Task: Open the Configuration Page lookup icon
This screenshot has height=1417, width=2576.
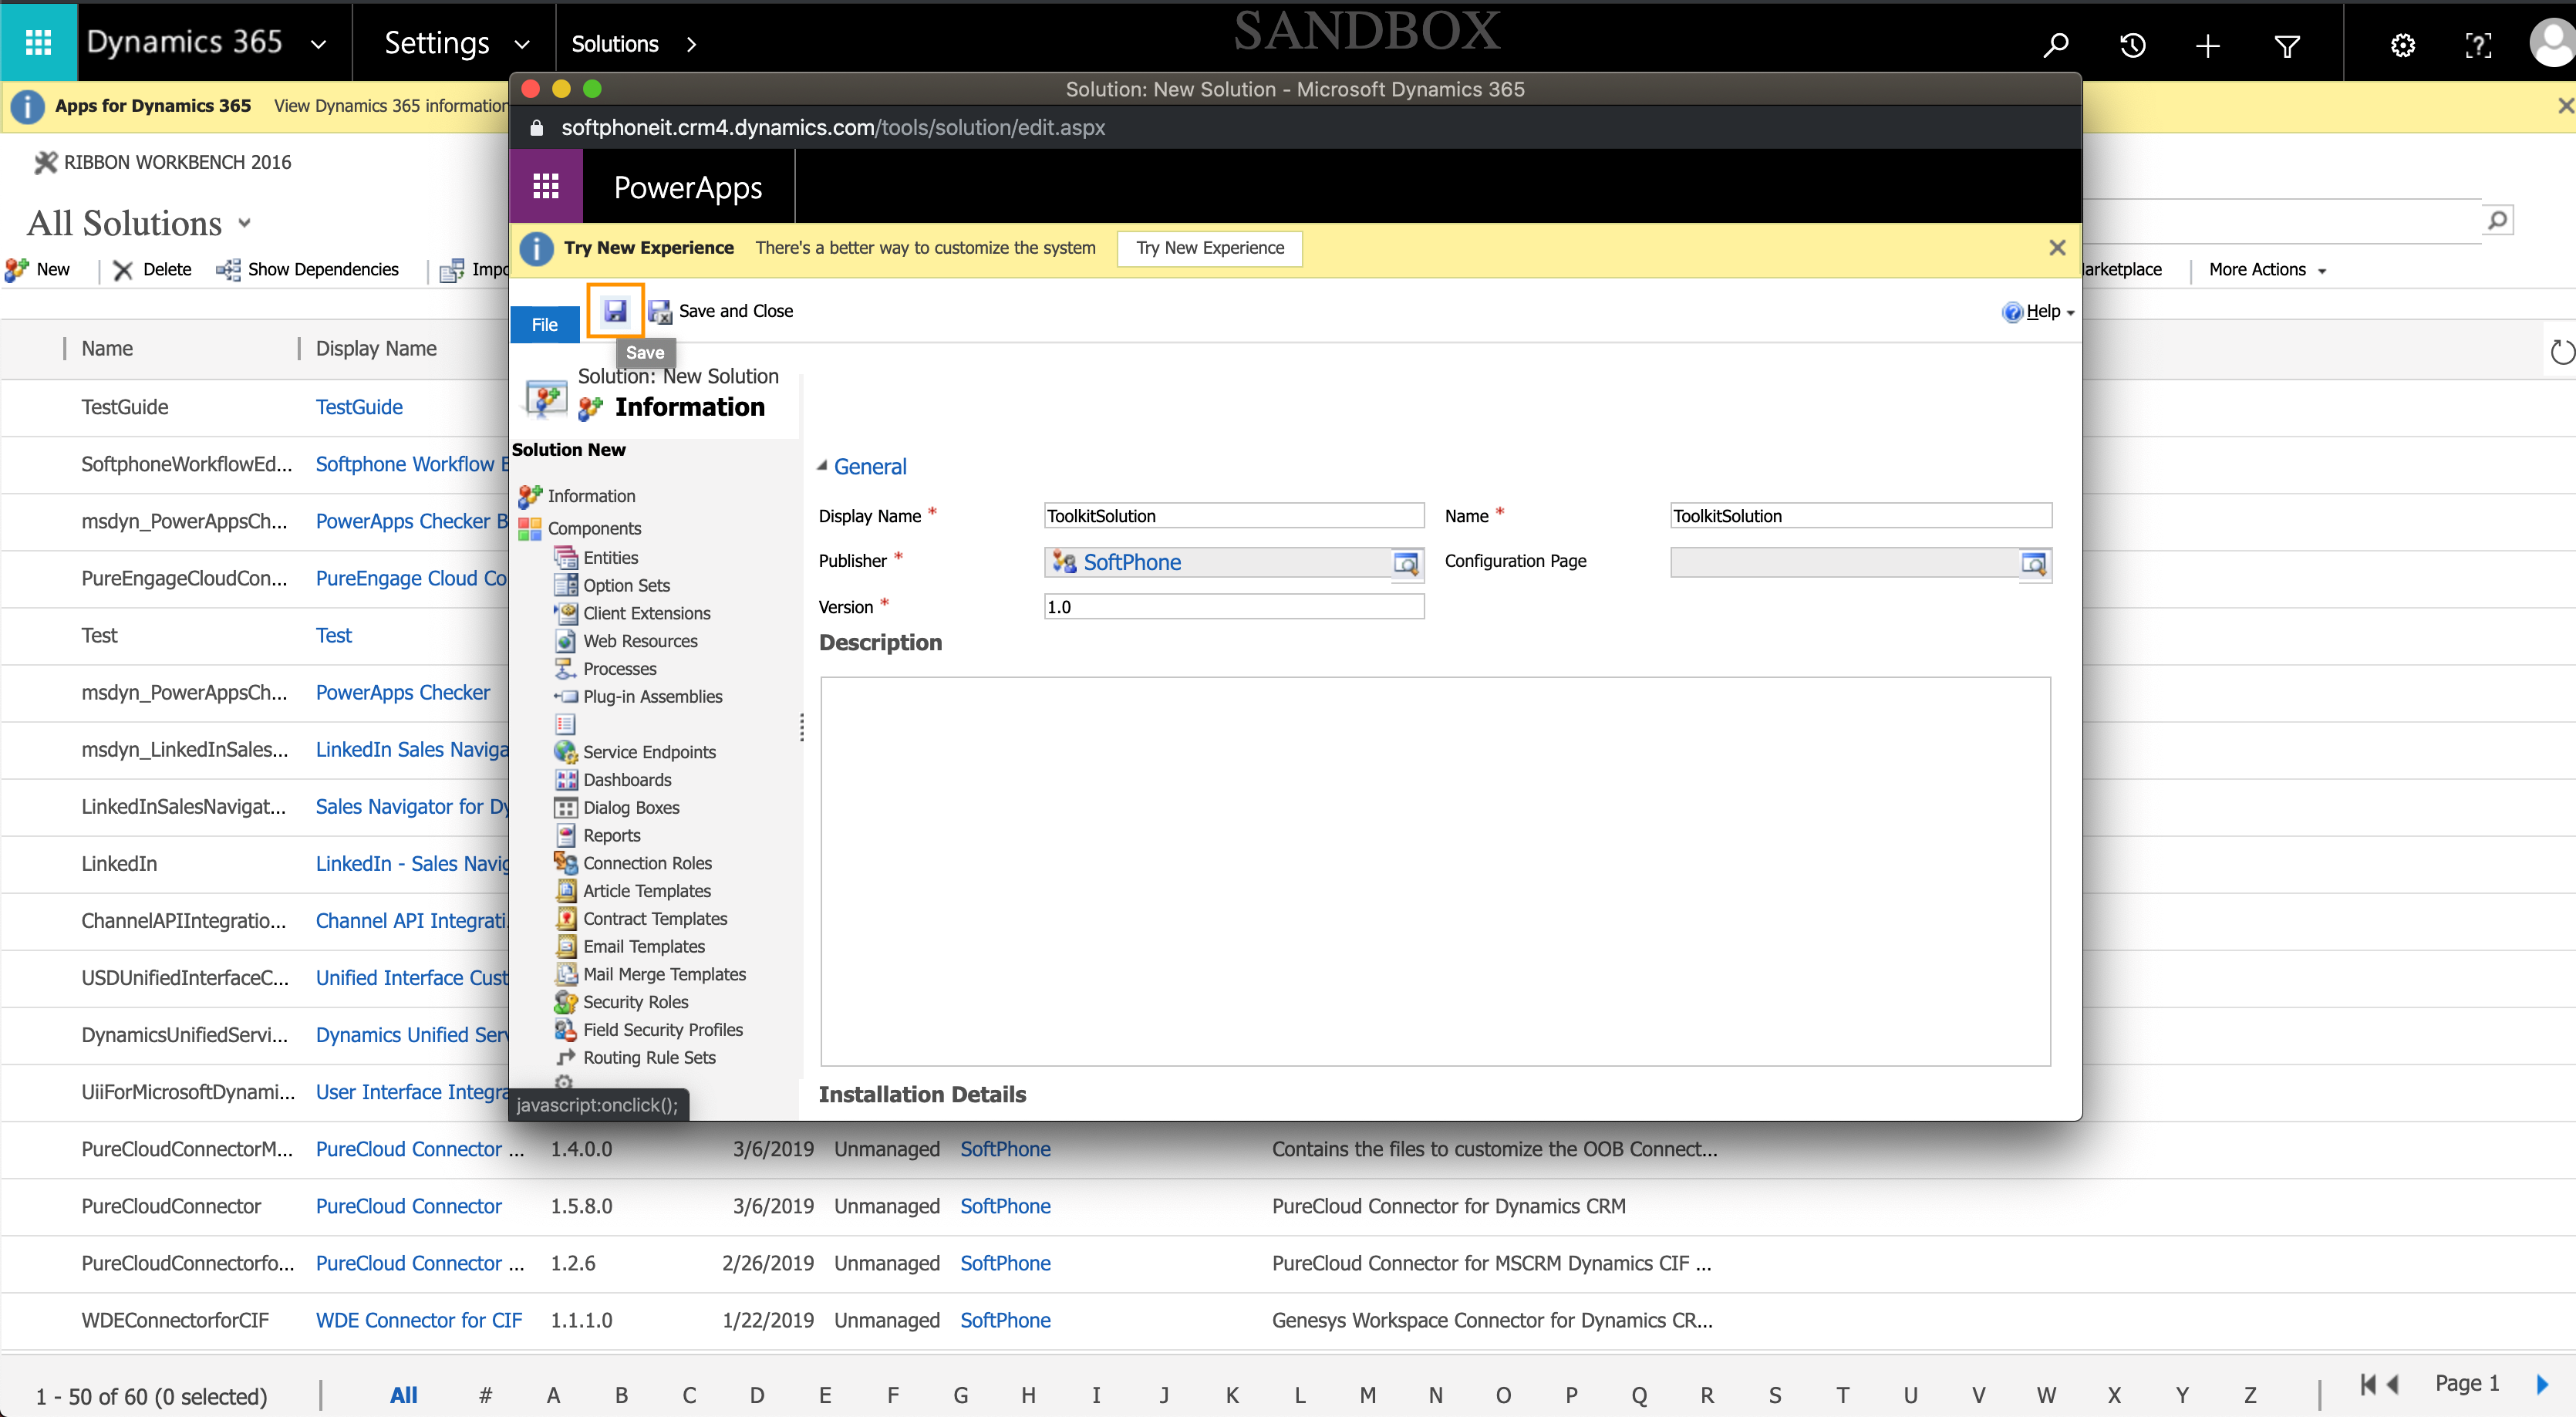Action: coord(2034,563)
